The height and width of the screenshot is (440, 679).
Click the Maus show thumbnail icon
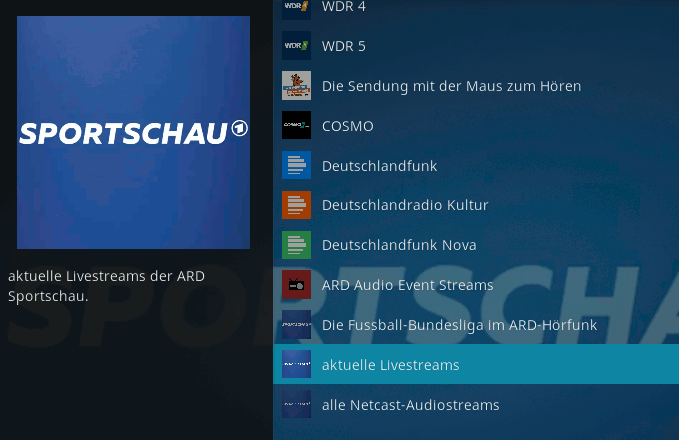296,85
